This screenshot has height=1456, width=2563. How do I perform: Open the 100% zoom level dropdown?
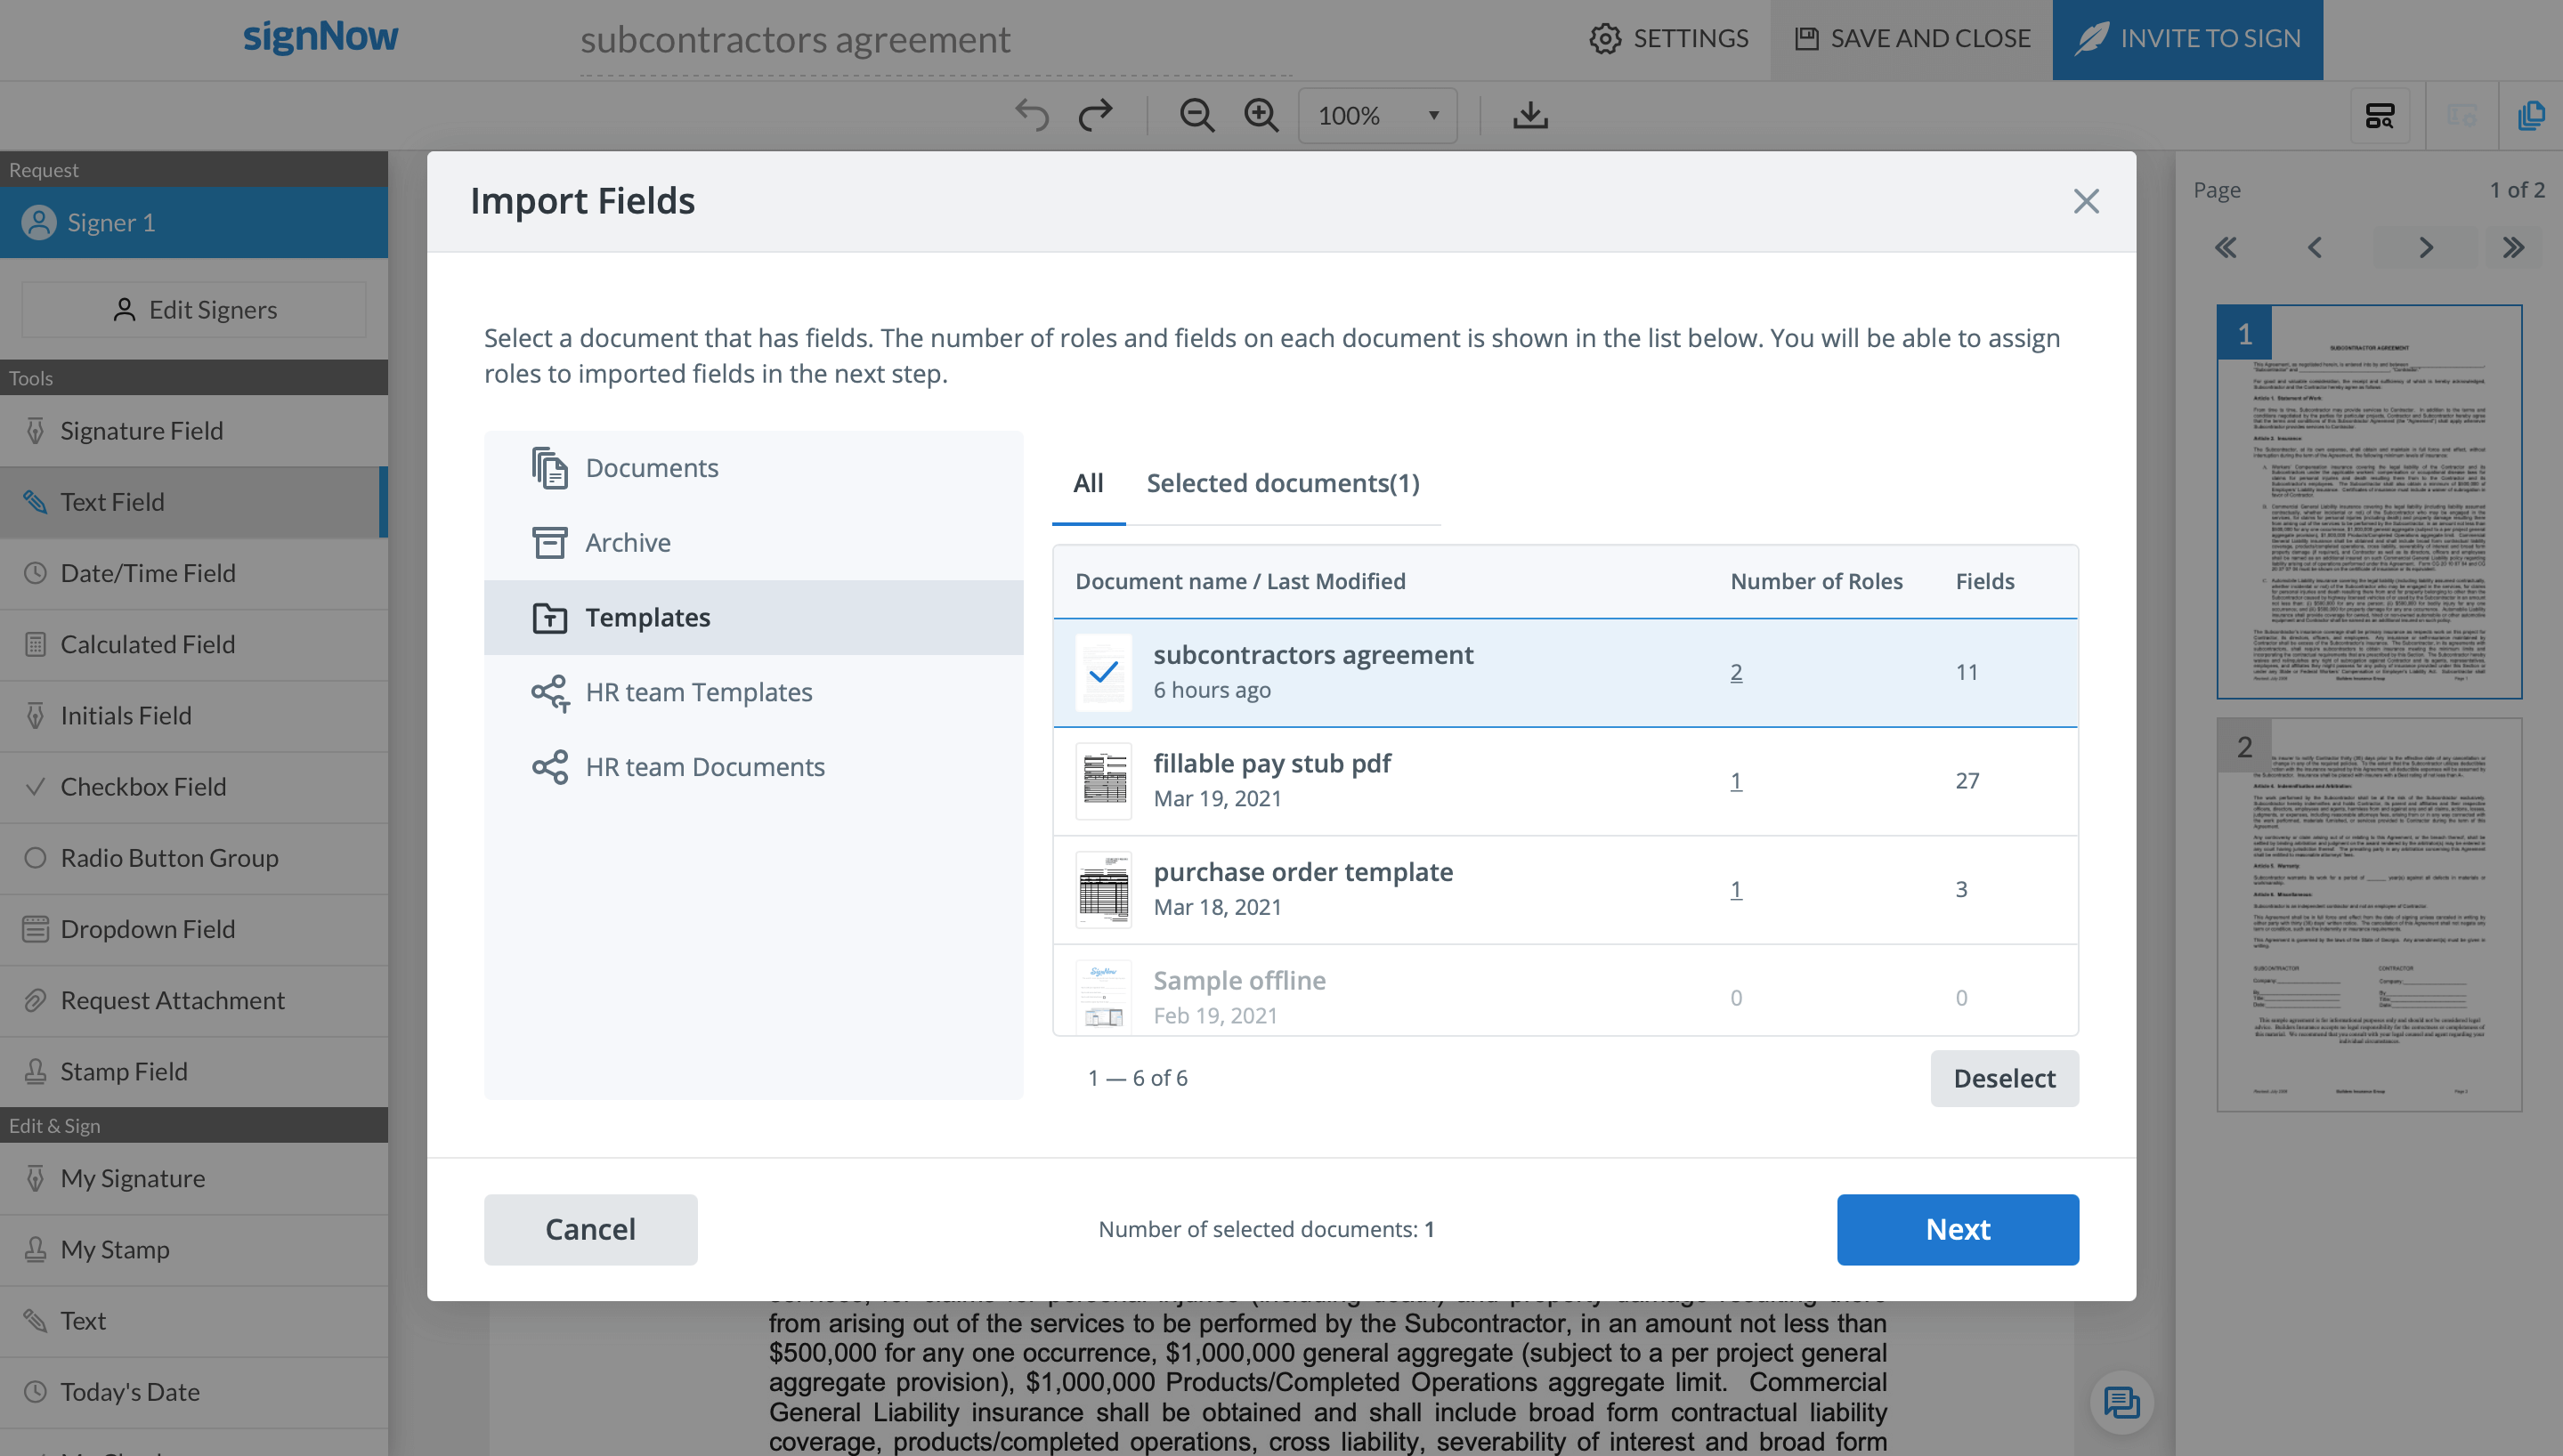pos(1377,115)
